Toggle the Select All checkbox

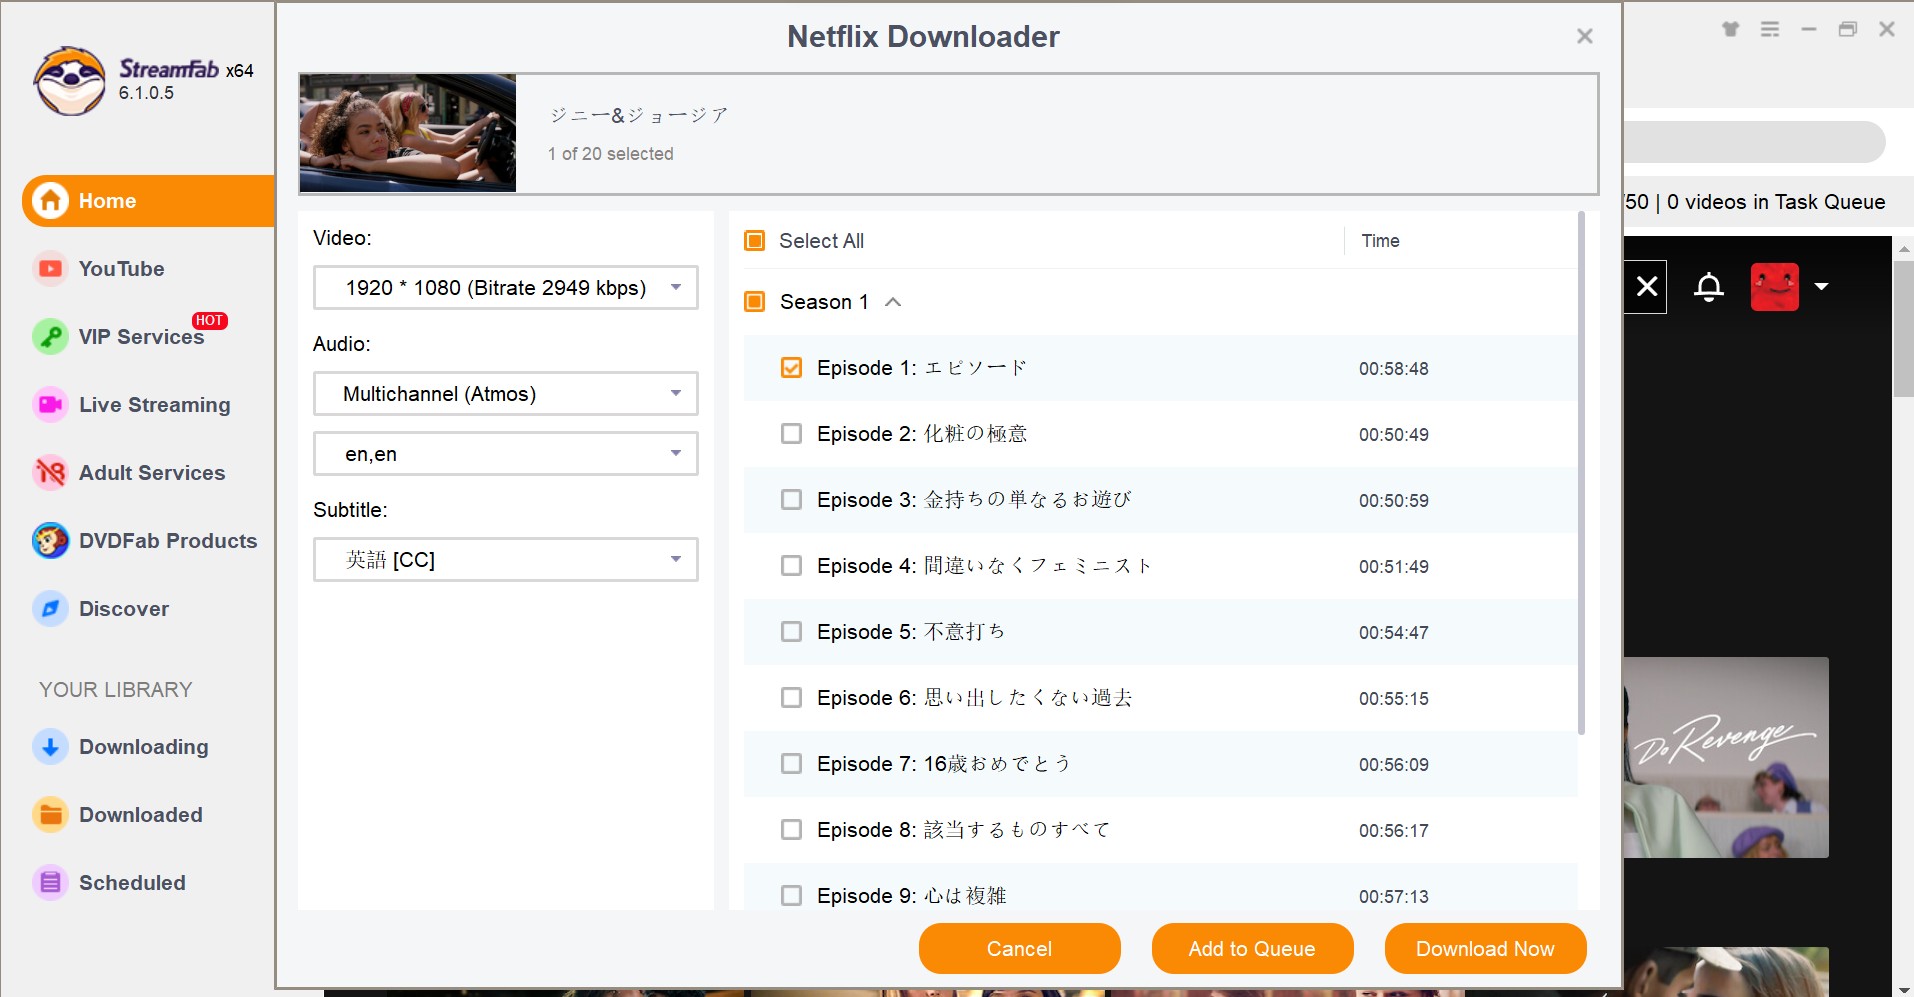pyautogui.click(x=755, y=241)
